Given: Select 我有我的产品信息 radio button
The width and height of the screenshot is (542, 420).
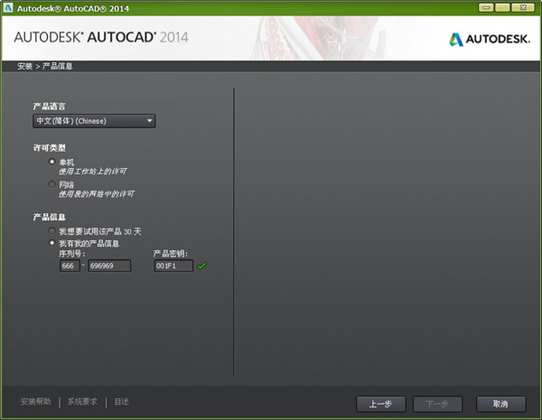Looking at the screenshot, I should coord(52,243).
